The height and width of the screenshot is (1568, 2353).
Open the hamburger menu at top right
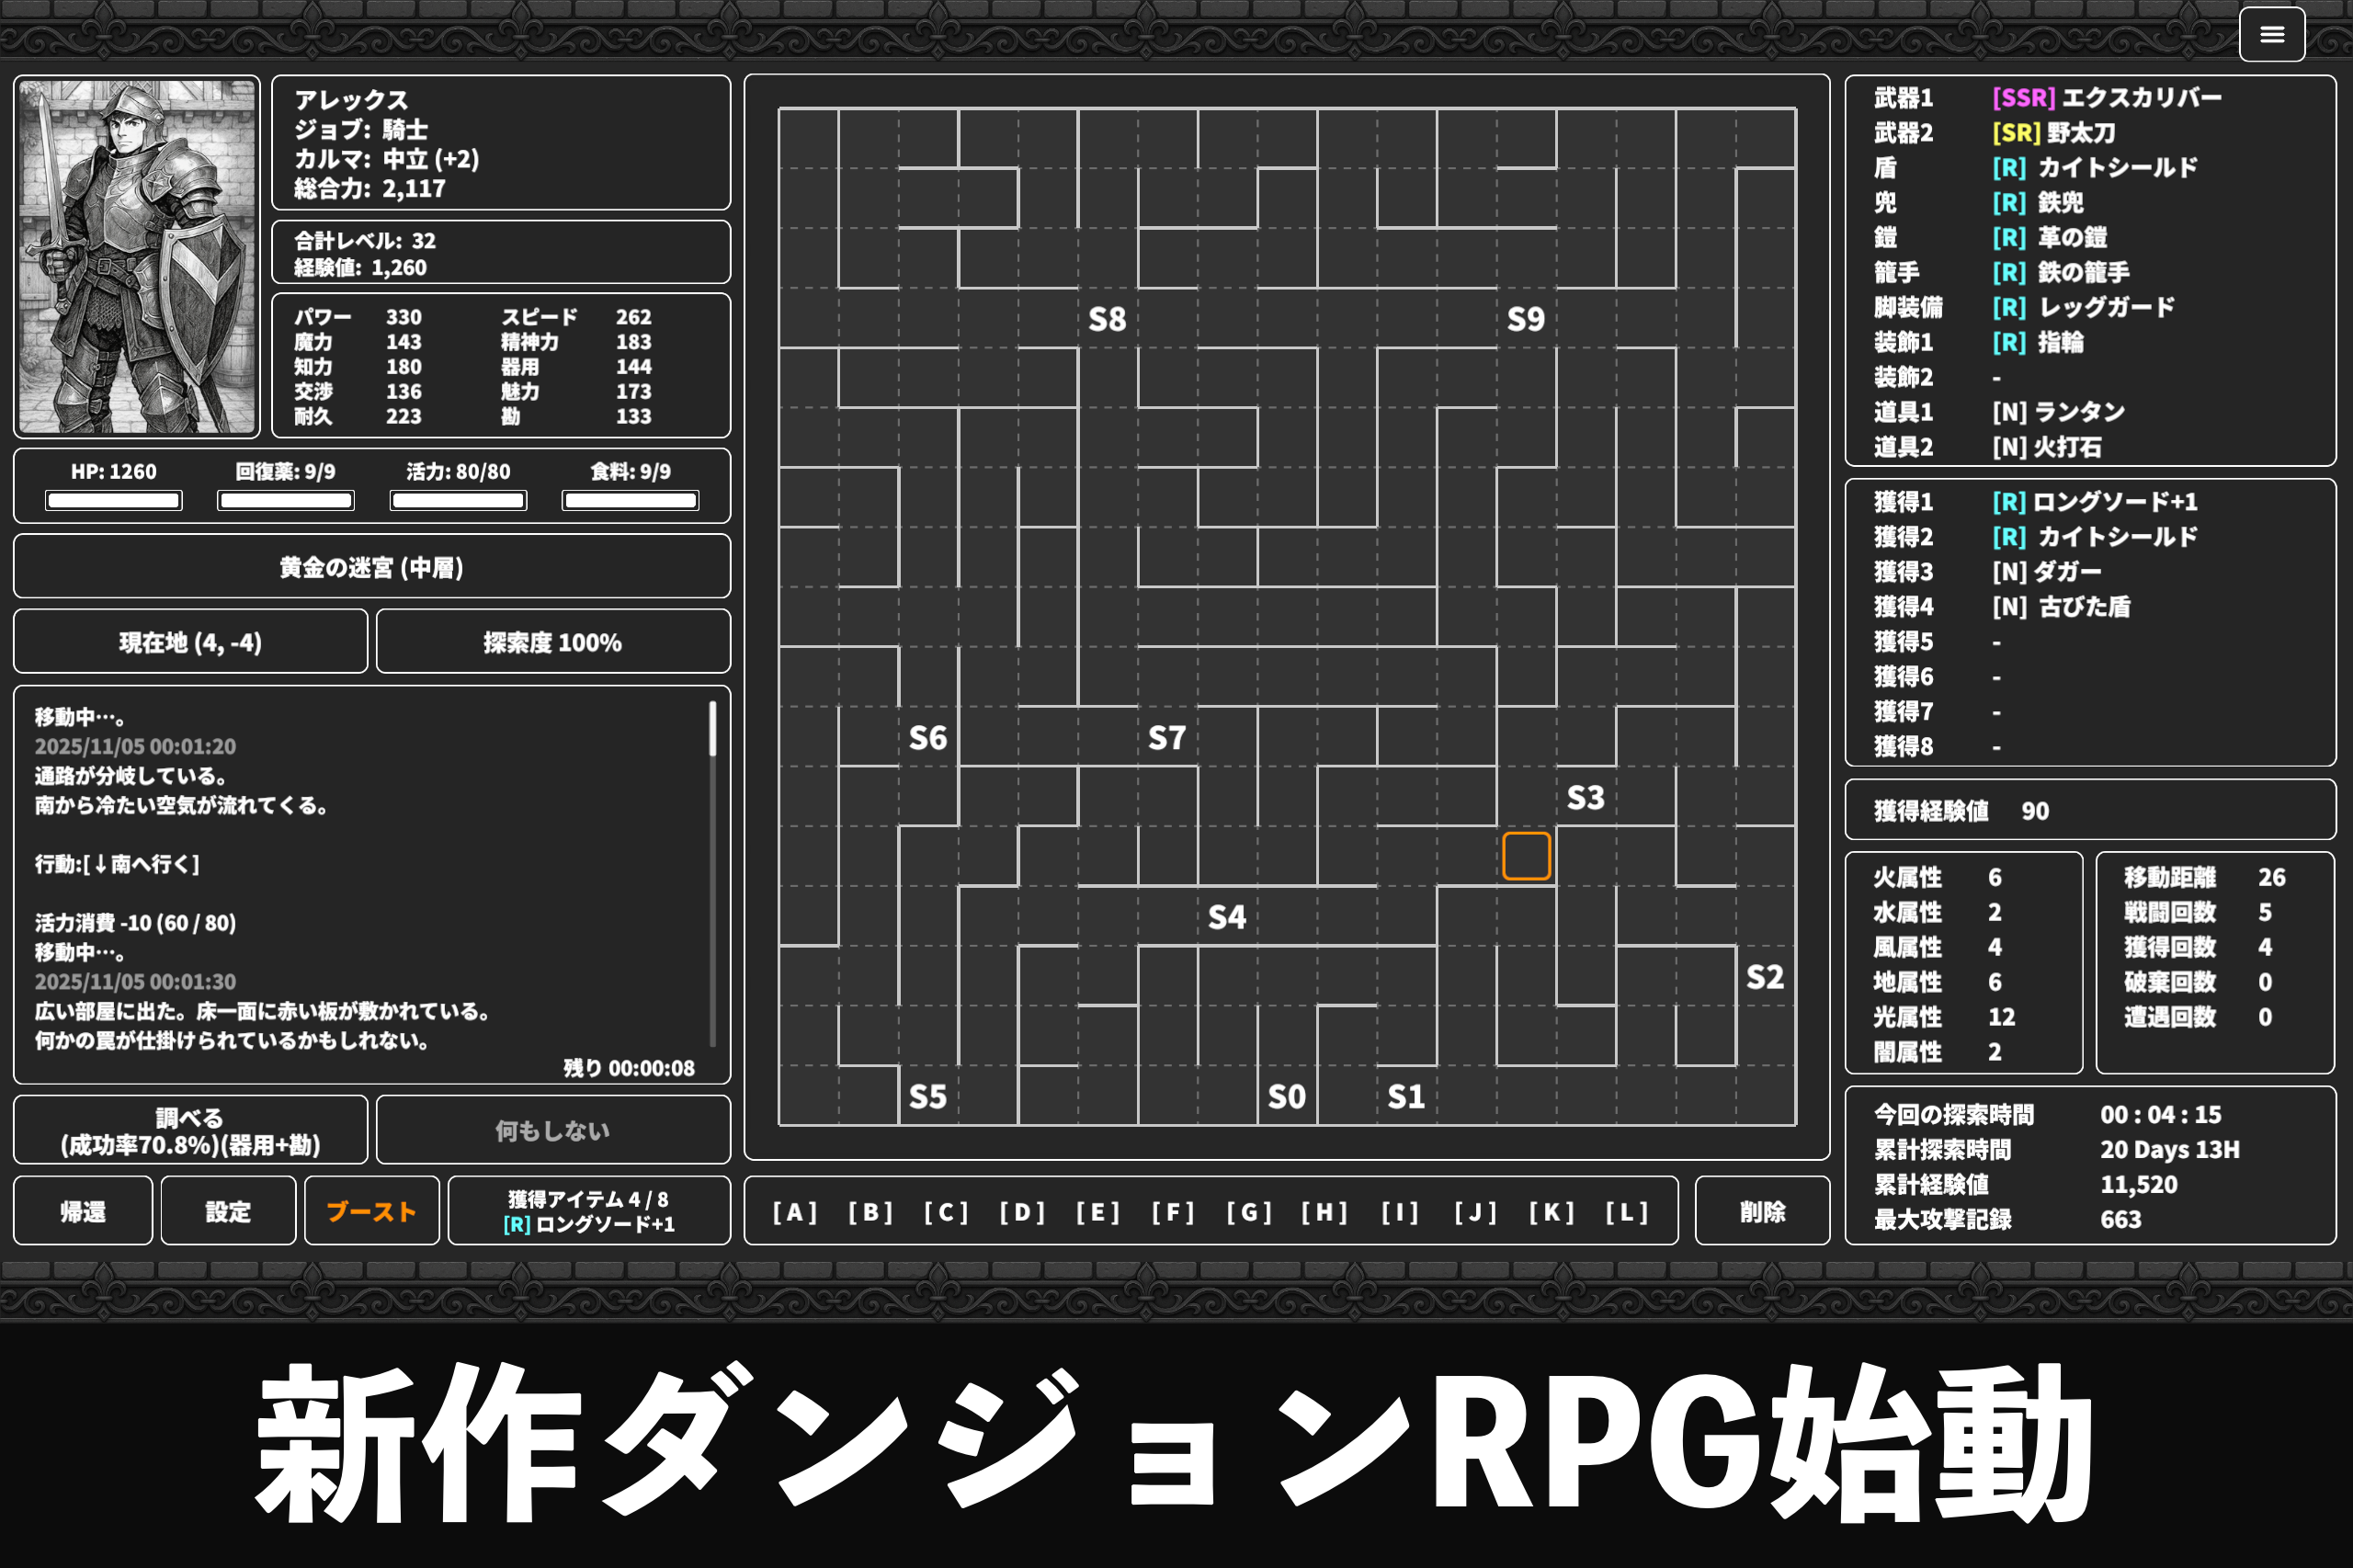click(x=2271, y=35)
